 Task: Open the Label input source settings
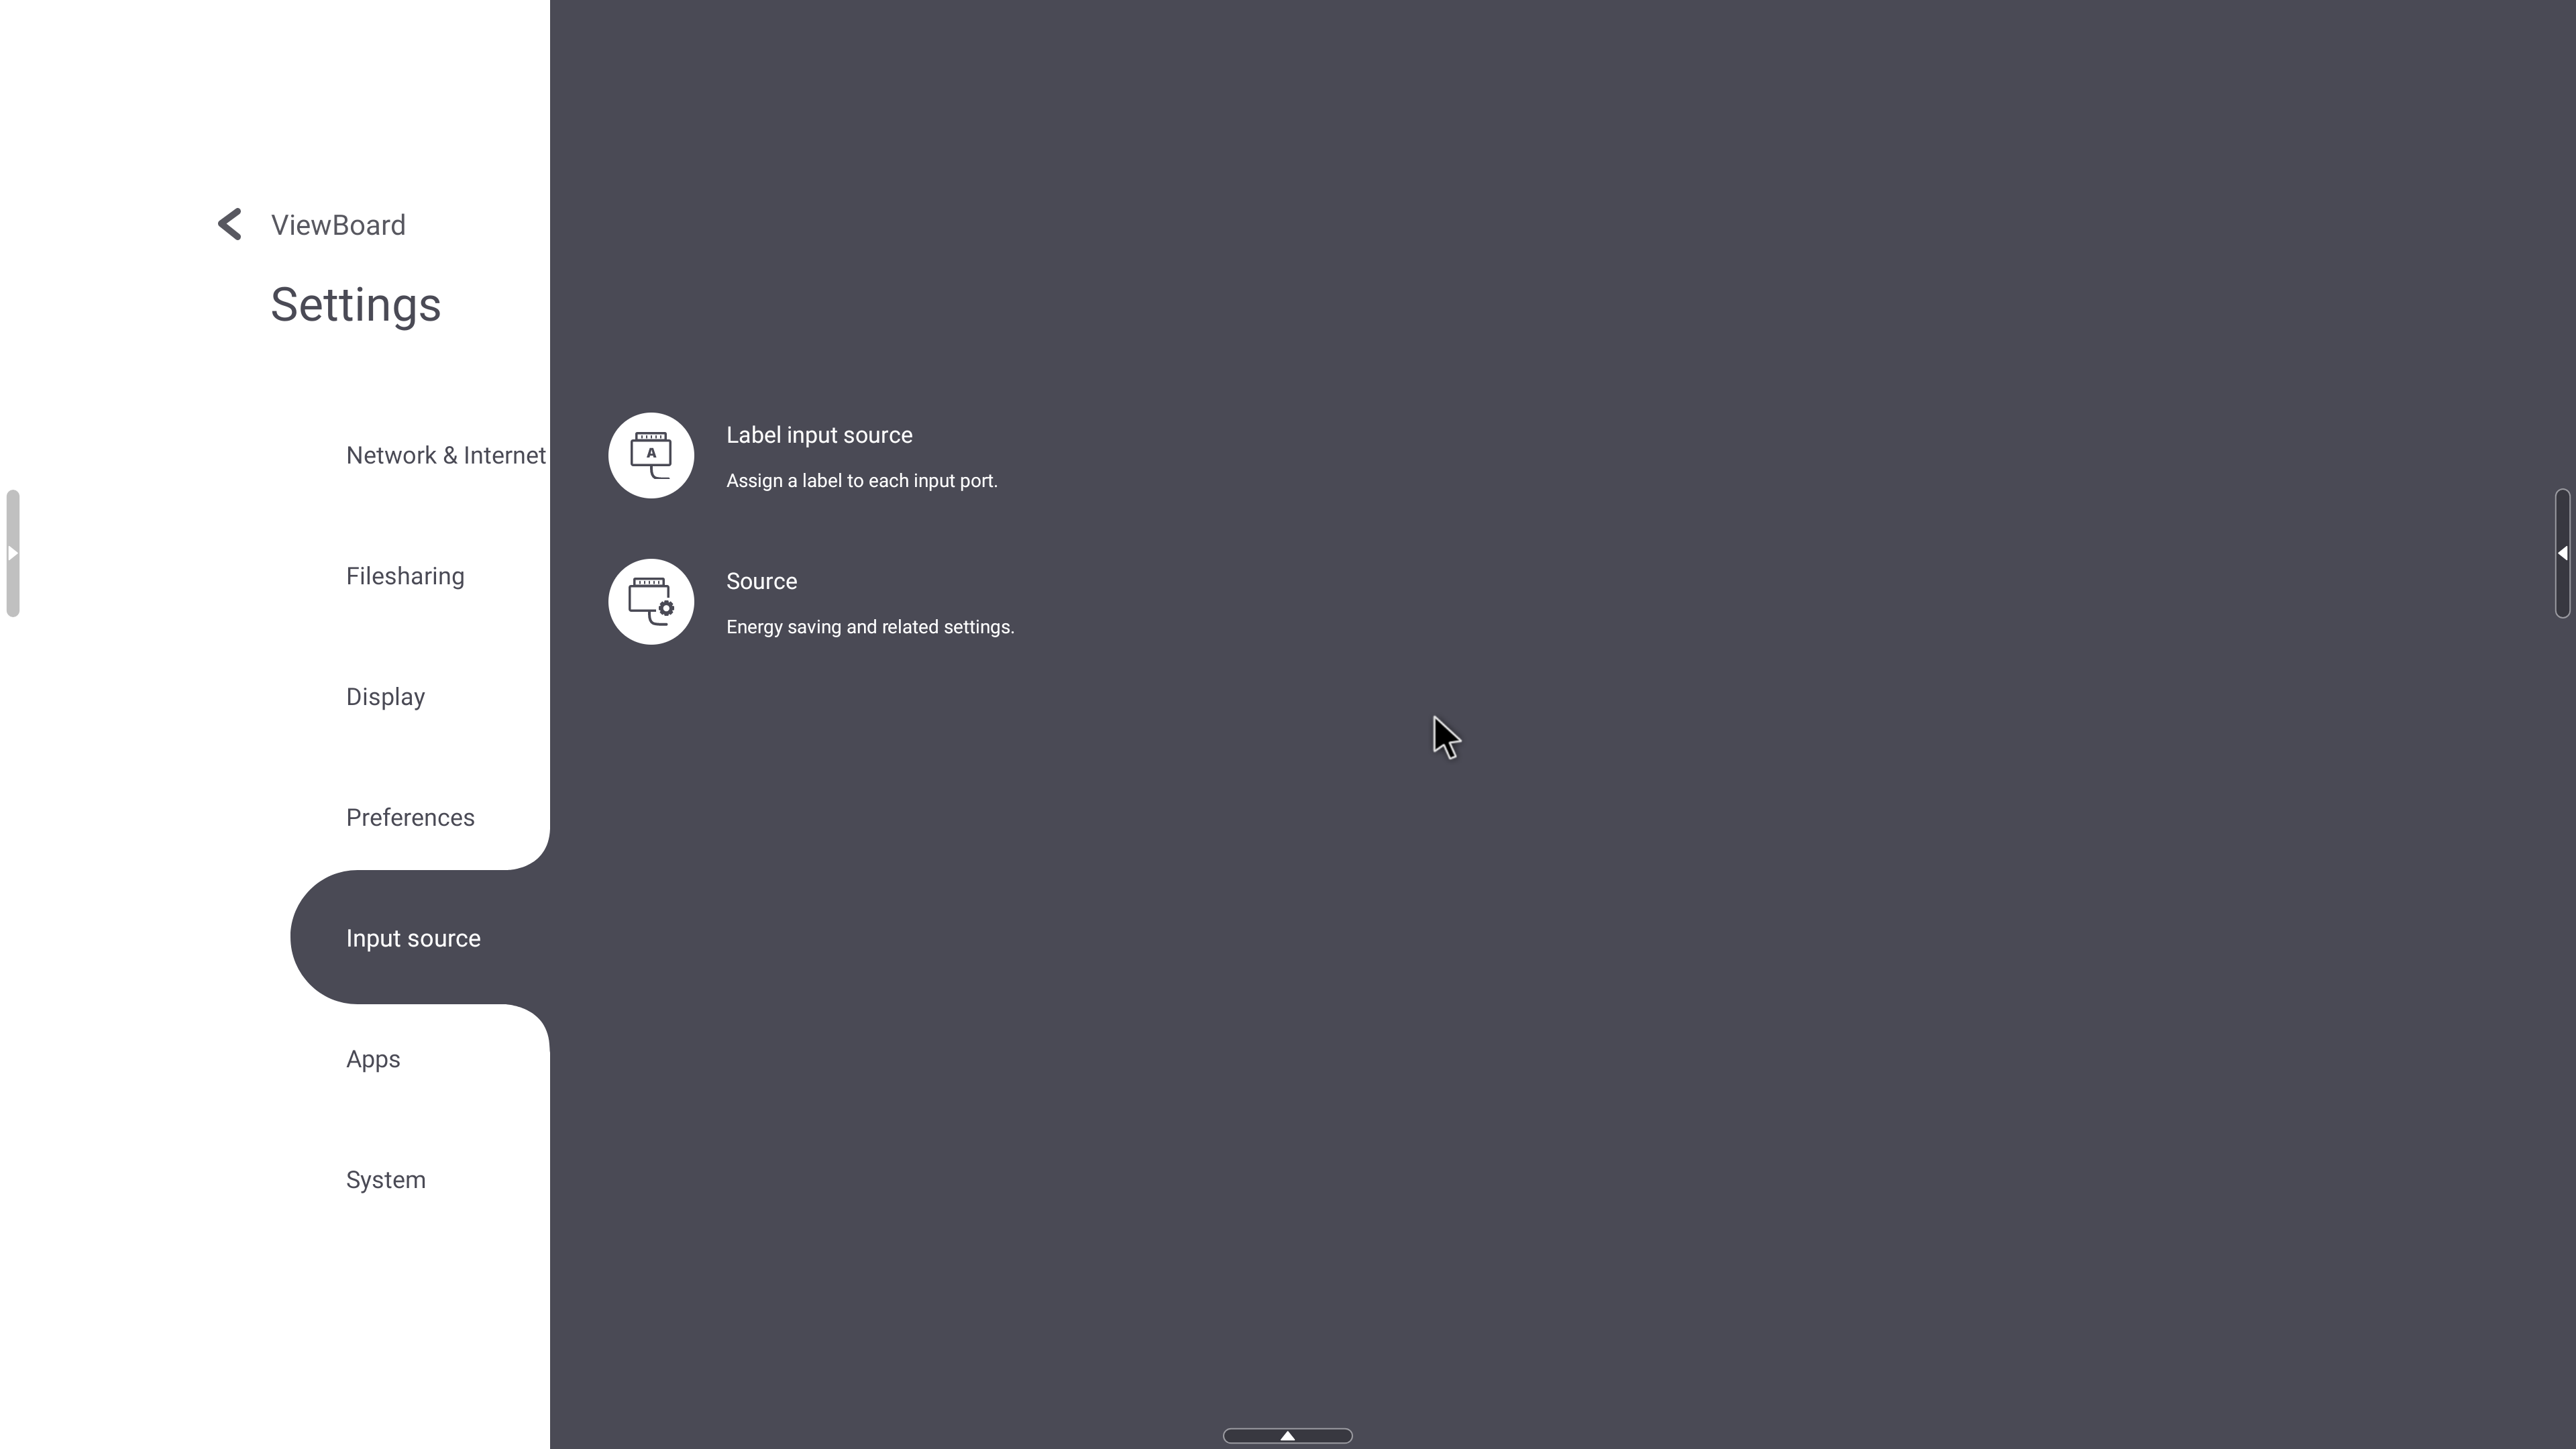819,455
